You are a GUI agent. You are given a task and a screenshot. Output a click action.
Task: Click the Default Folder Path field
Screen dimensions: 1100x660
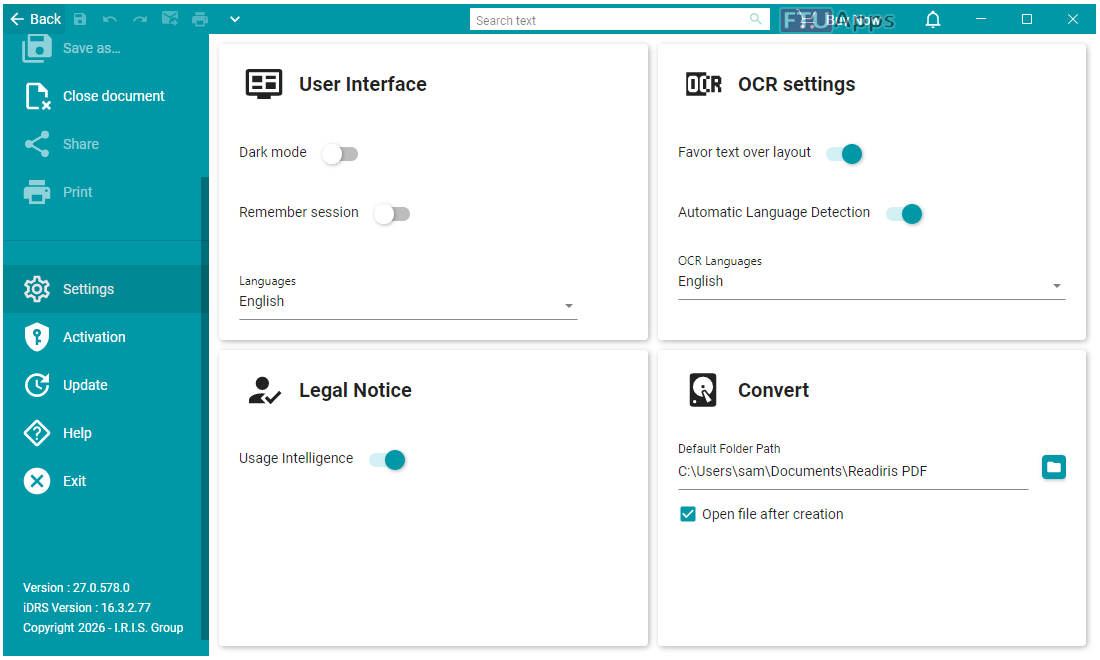(852, 471)
